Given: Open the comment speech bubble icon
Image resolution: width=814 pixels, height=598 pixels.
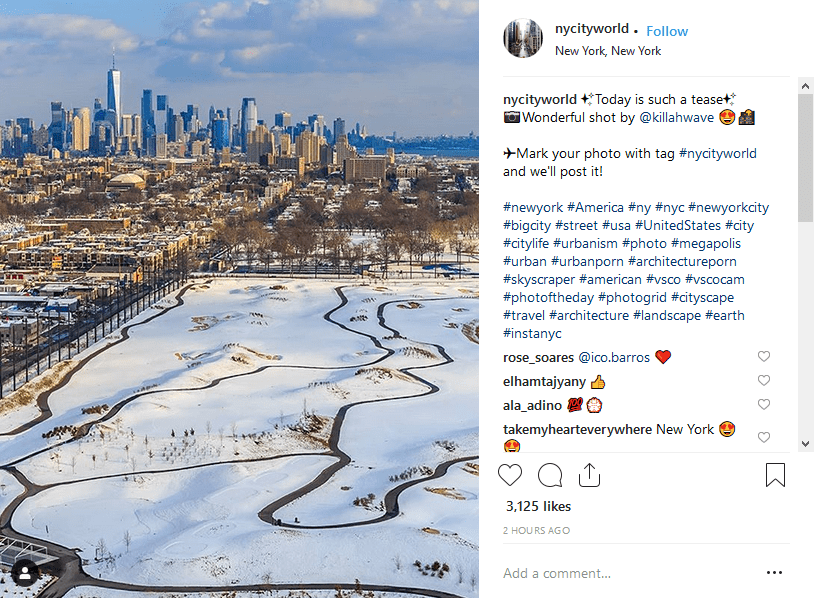Looking at the screenshot, I should point(550,475).
